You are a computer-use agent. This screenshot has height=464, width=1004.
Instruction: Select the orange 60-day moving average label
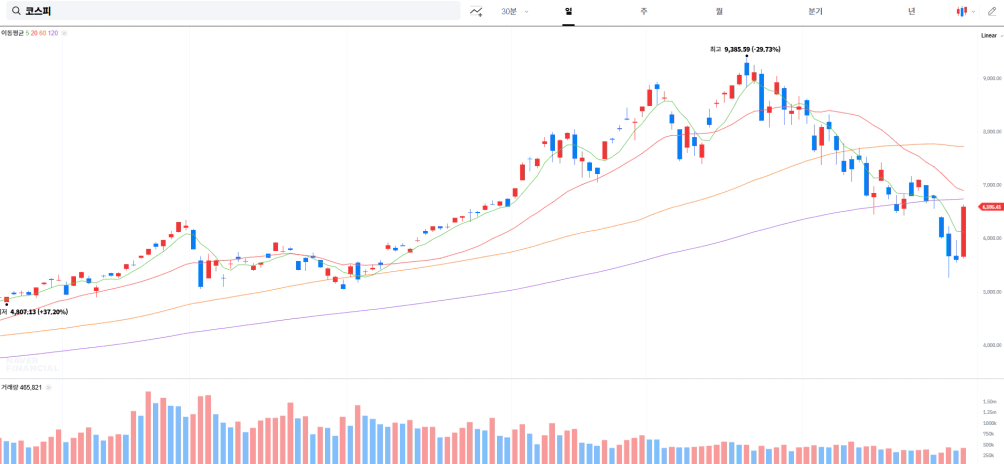42,33
